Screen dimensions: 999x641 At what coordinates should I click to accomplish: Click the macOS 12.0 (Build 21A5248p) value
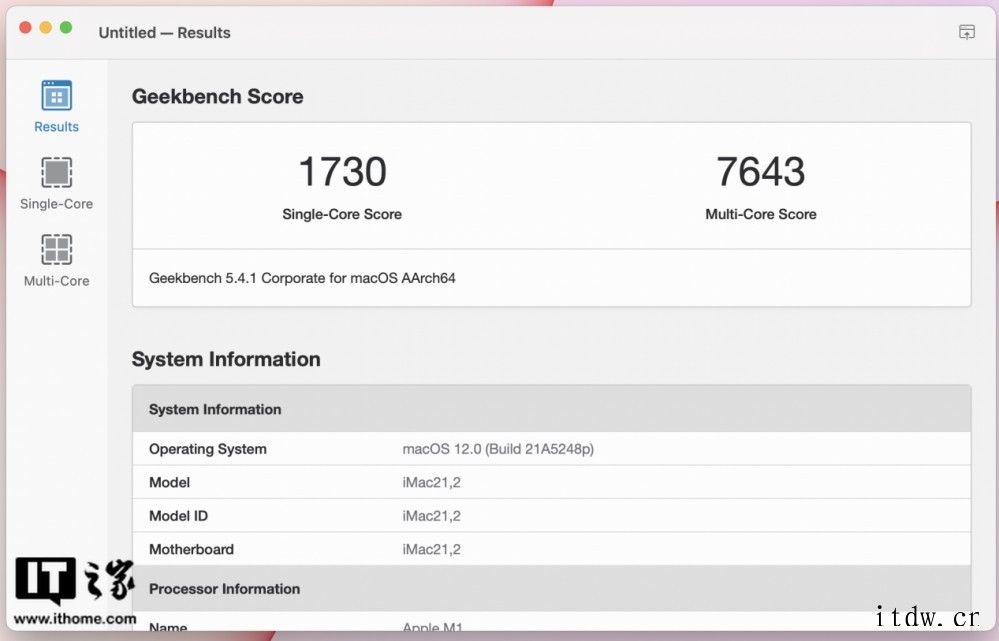[x=498, y=449]
